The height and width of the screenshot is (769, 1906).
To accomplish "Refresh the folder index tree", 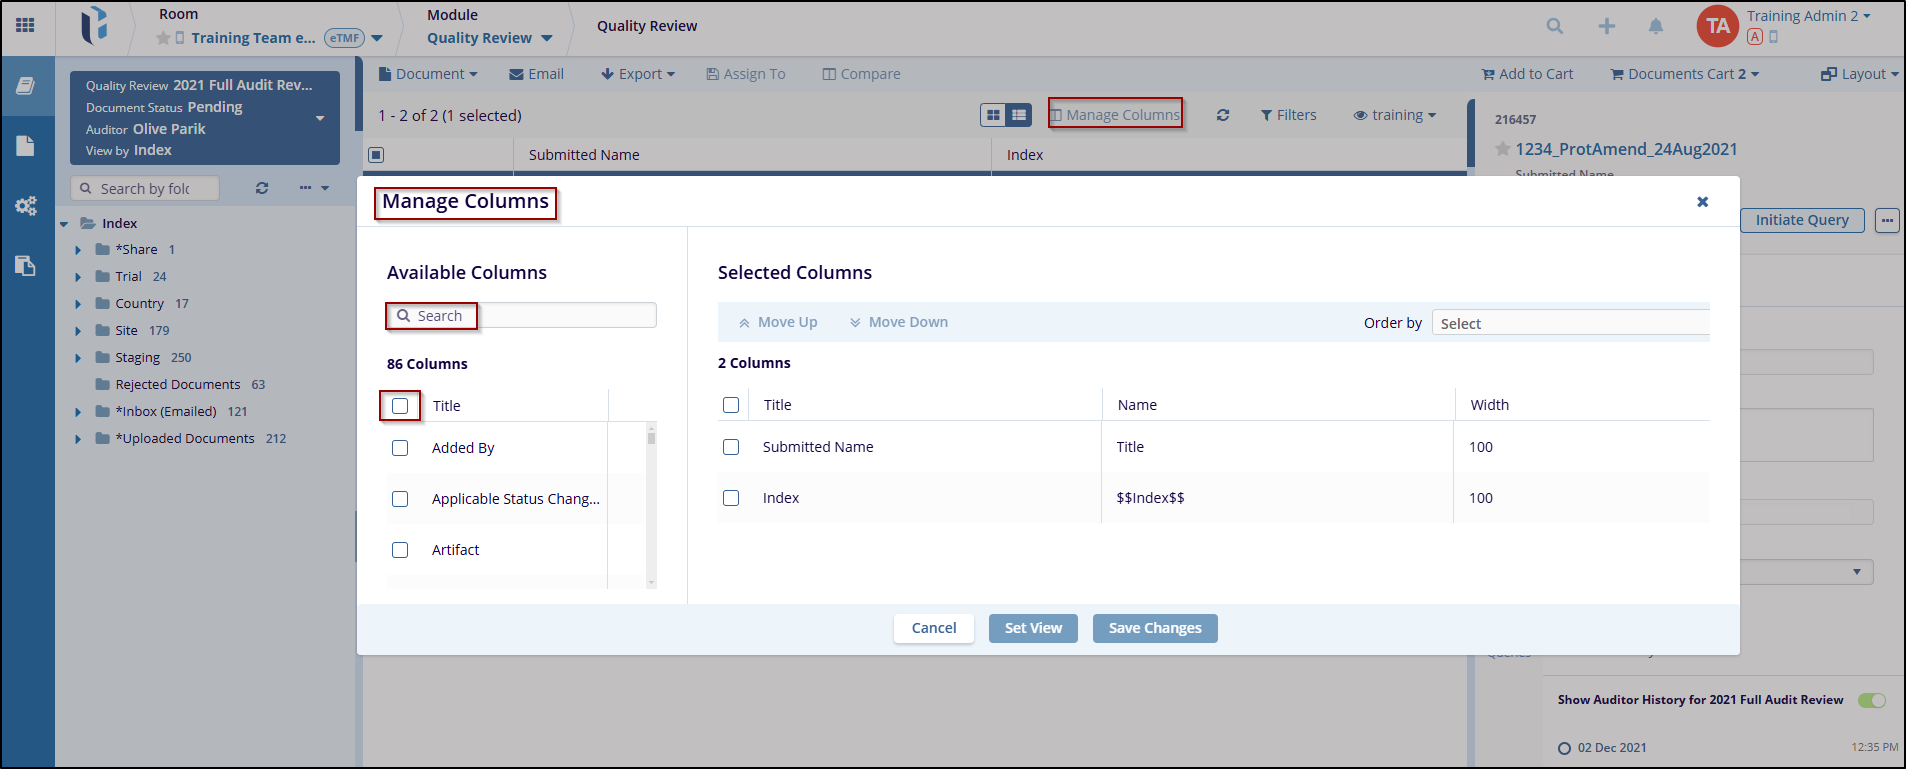I will click(x=262, y=188).
